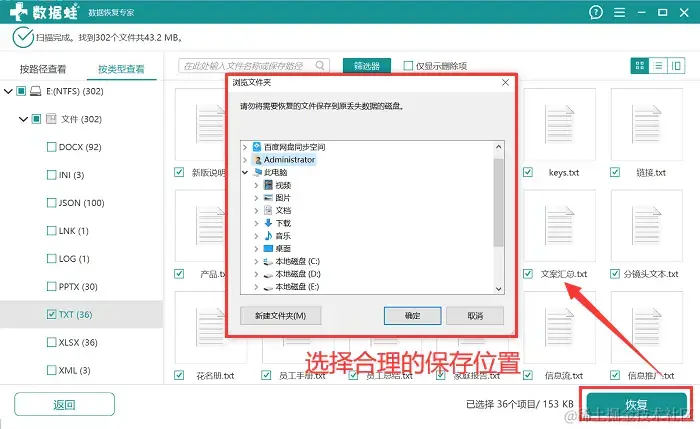Close the browse folder dialog
Viewport: 700px width, 429px height.
point(505,83)
